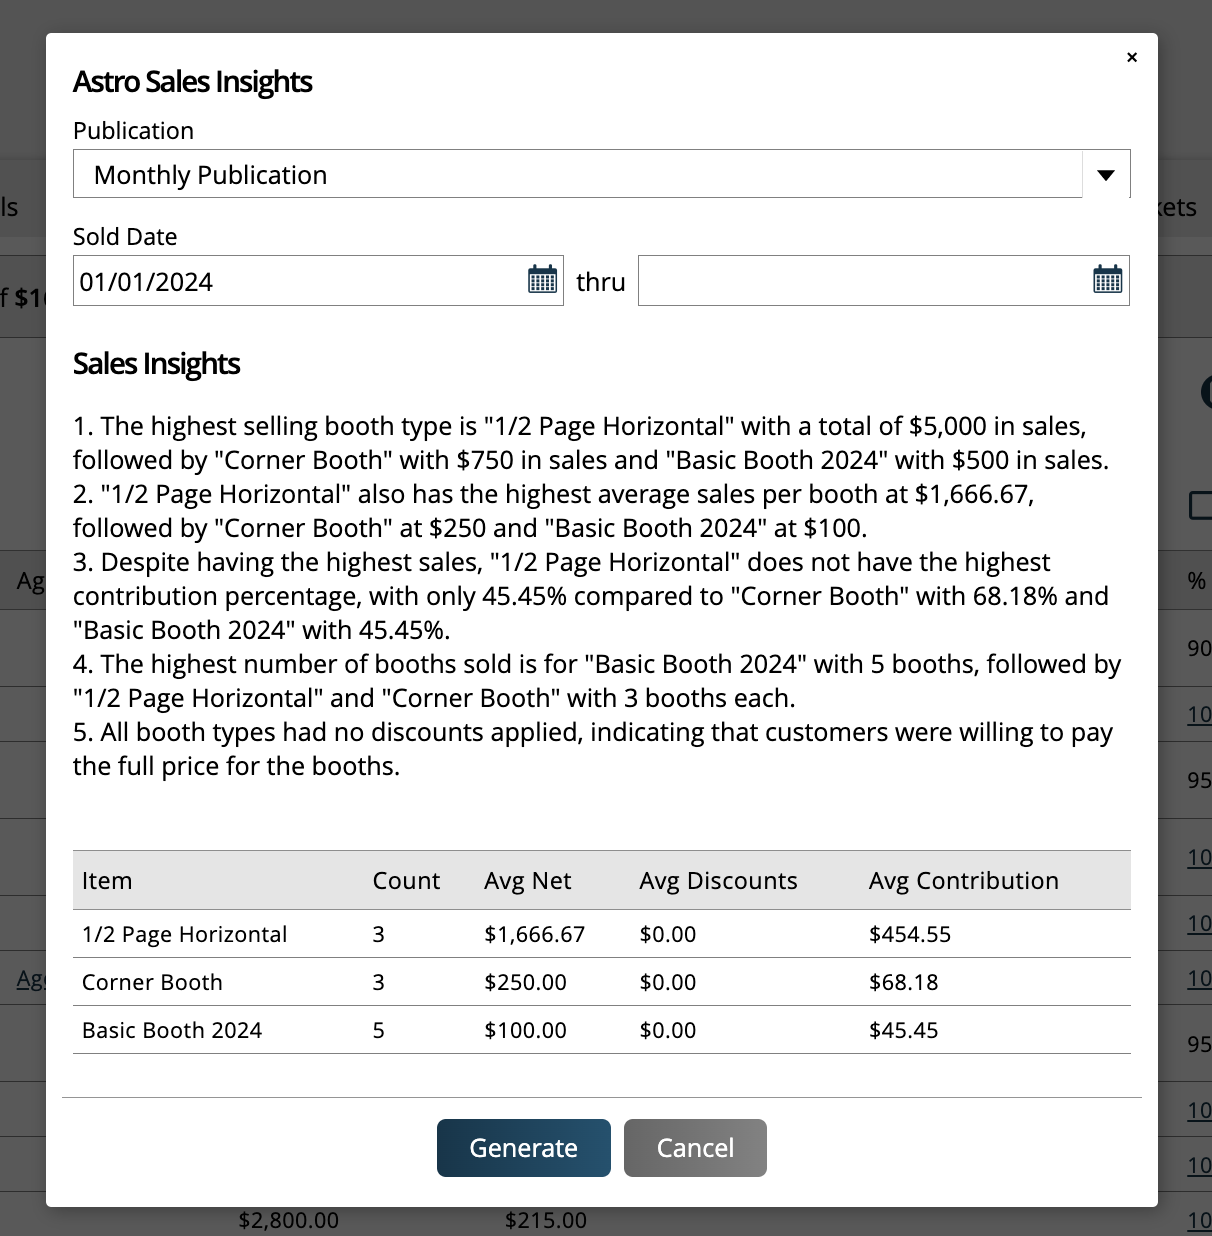
Task: Click the underlined Ag link behind the dialog
Action: click(30, 979)
